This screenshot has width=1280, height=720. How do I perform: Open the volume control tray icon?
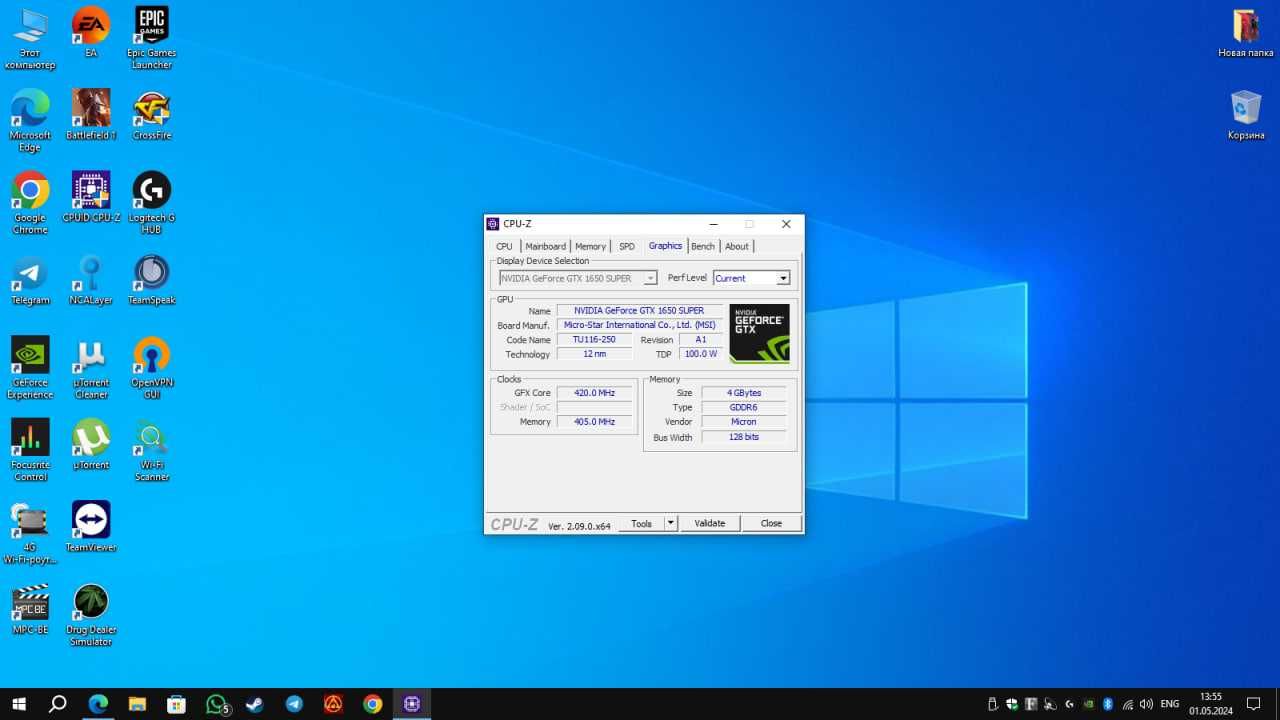coord(1146,704)
